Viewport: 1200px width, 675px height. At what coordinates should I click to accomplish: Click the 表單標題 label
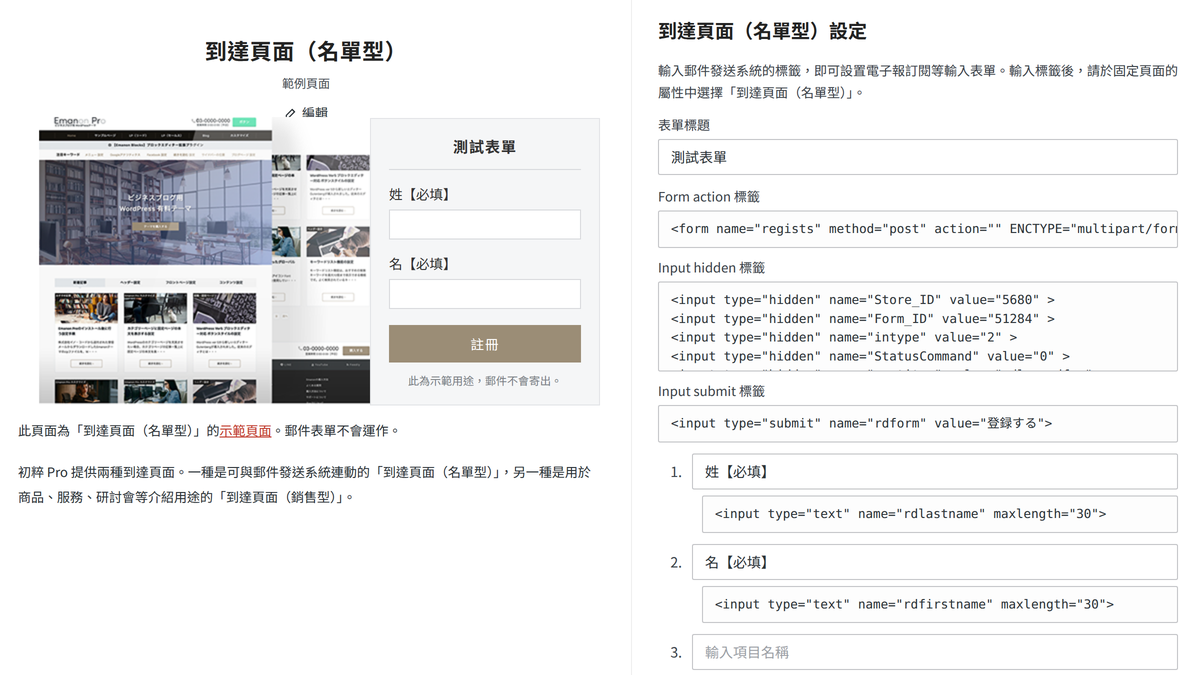click(684, 125)
